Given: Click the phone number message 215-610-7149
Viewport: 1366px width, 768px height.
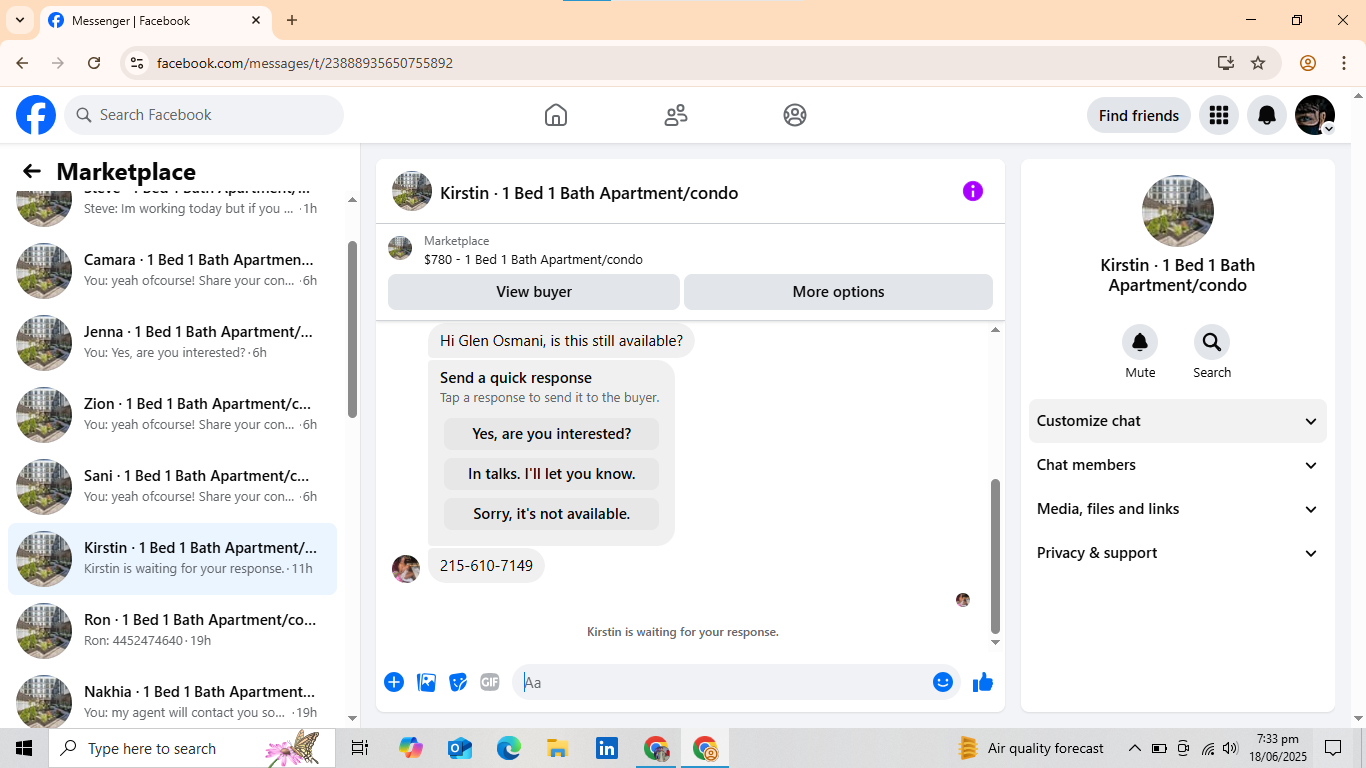Looking at the screenshot, I should 486,566.
